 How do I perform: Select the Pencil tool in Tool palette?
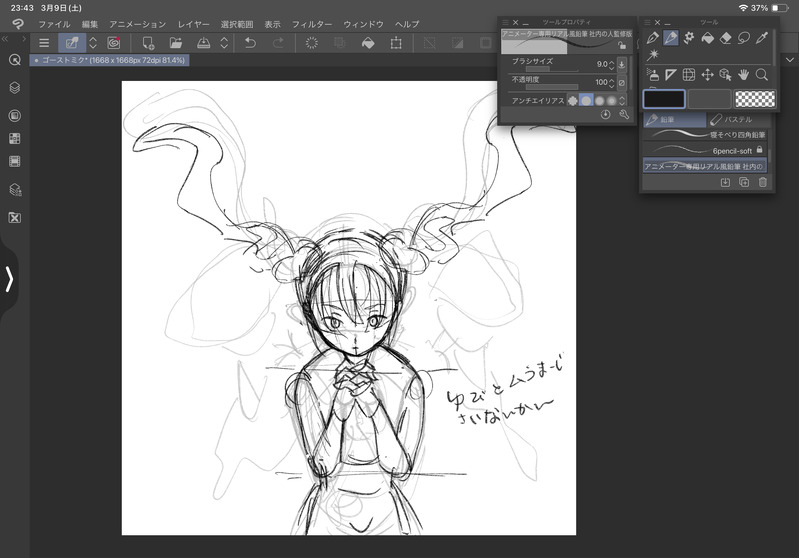(x=671, y=38)
